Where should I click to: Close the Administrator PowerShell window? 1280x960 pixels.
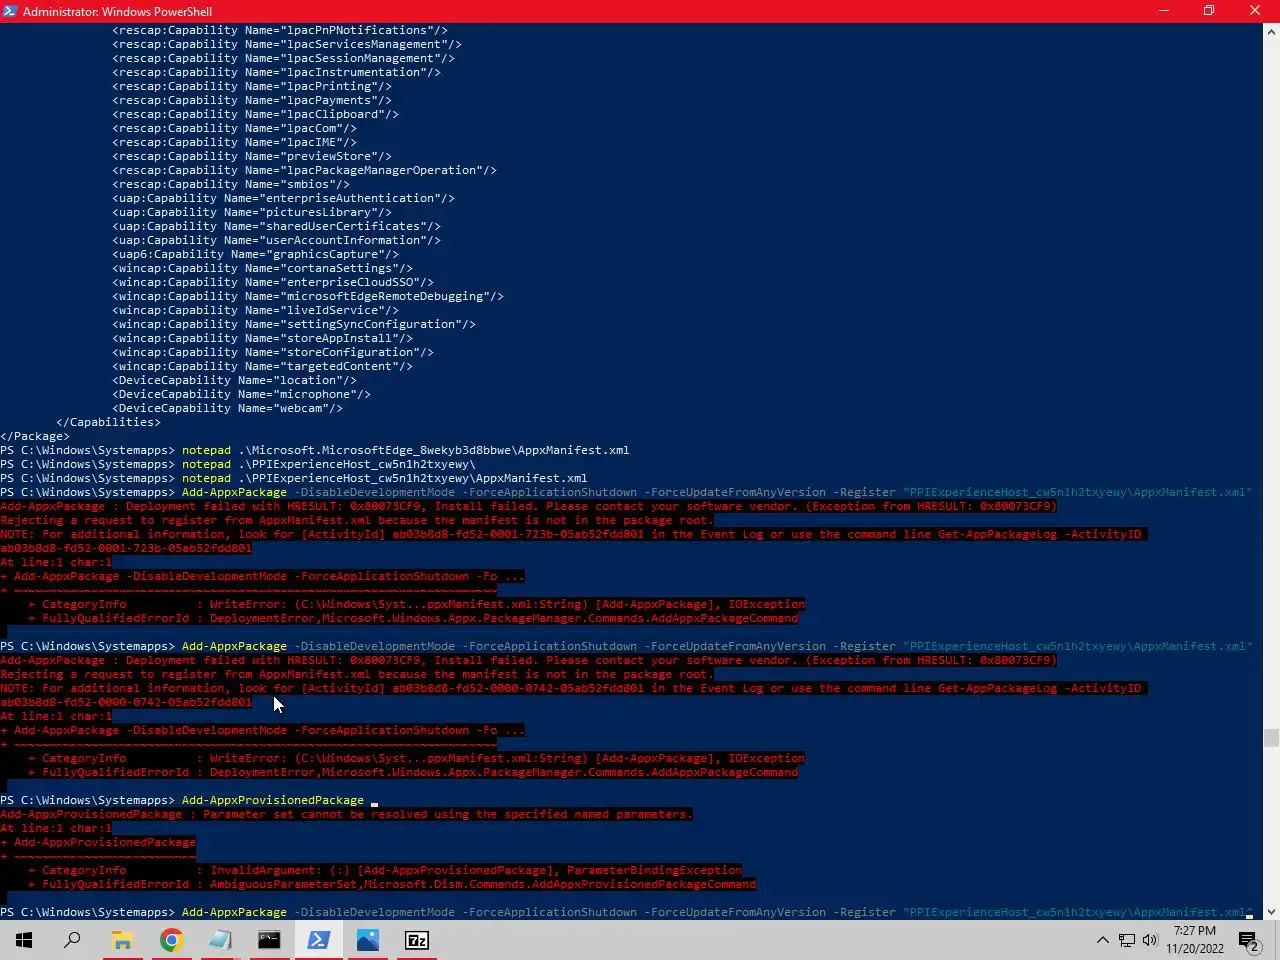(x=1255, y=11)
